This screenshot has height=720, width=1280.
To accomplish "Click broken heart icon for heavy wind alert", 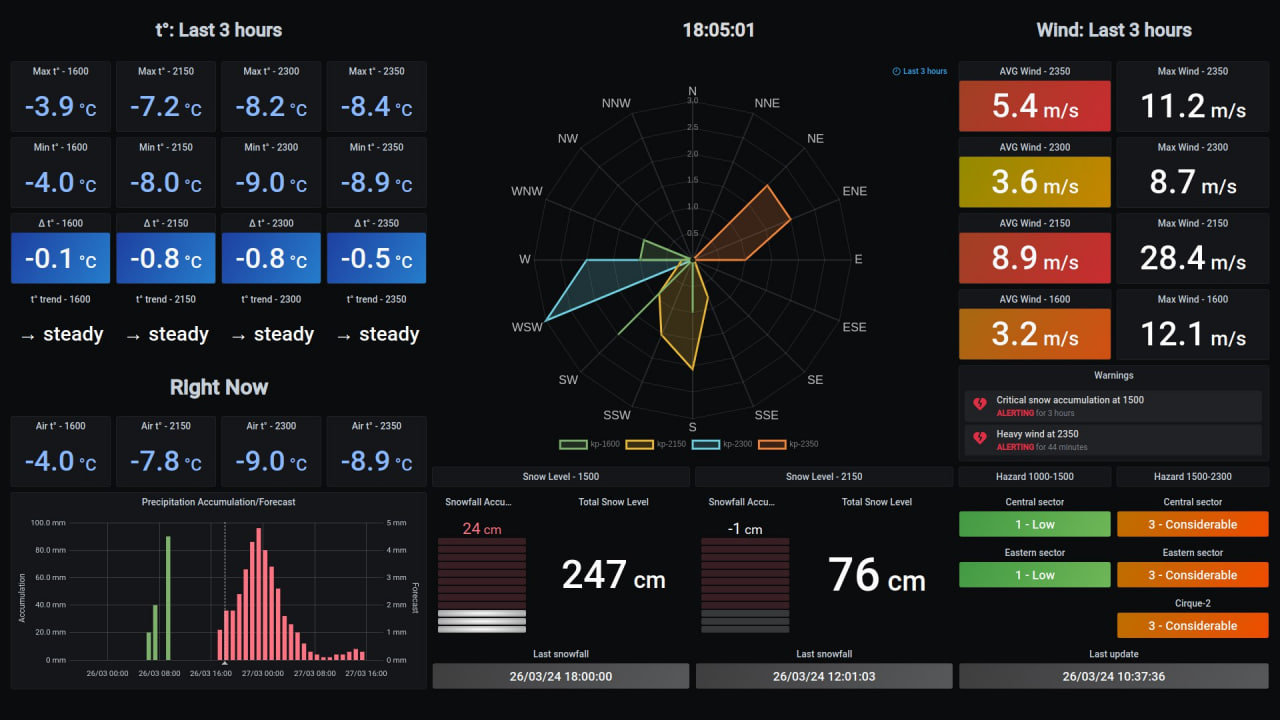I will pyautogui.click(x=980, y=440).
